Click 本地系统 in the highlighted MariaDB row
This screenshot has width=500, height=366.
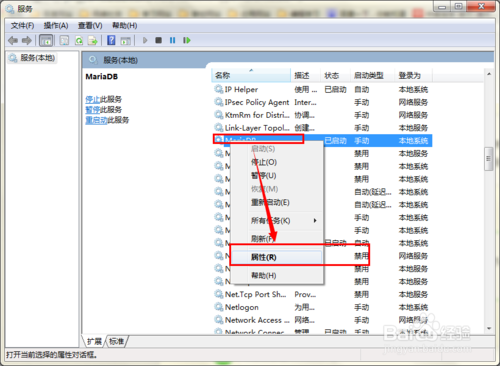pyautogui.click(x=413, y=141)
